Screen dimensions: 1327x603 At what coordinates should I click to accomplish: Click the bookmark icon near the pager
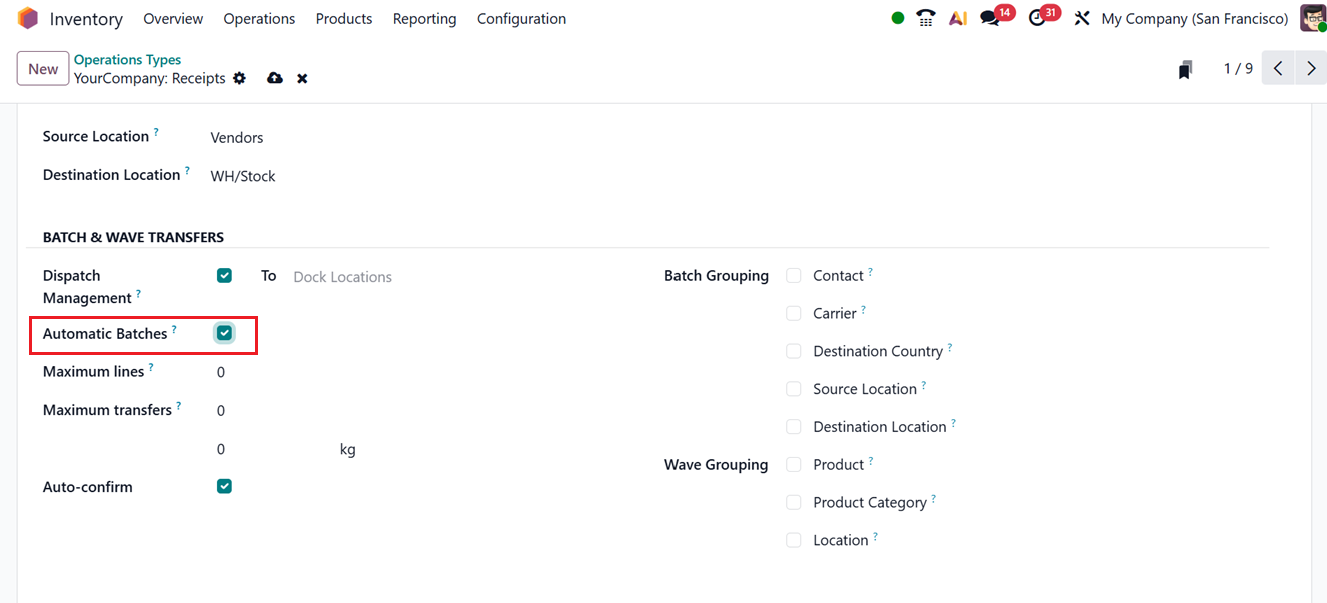1185,67
